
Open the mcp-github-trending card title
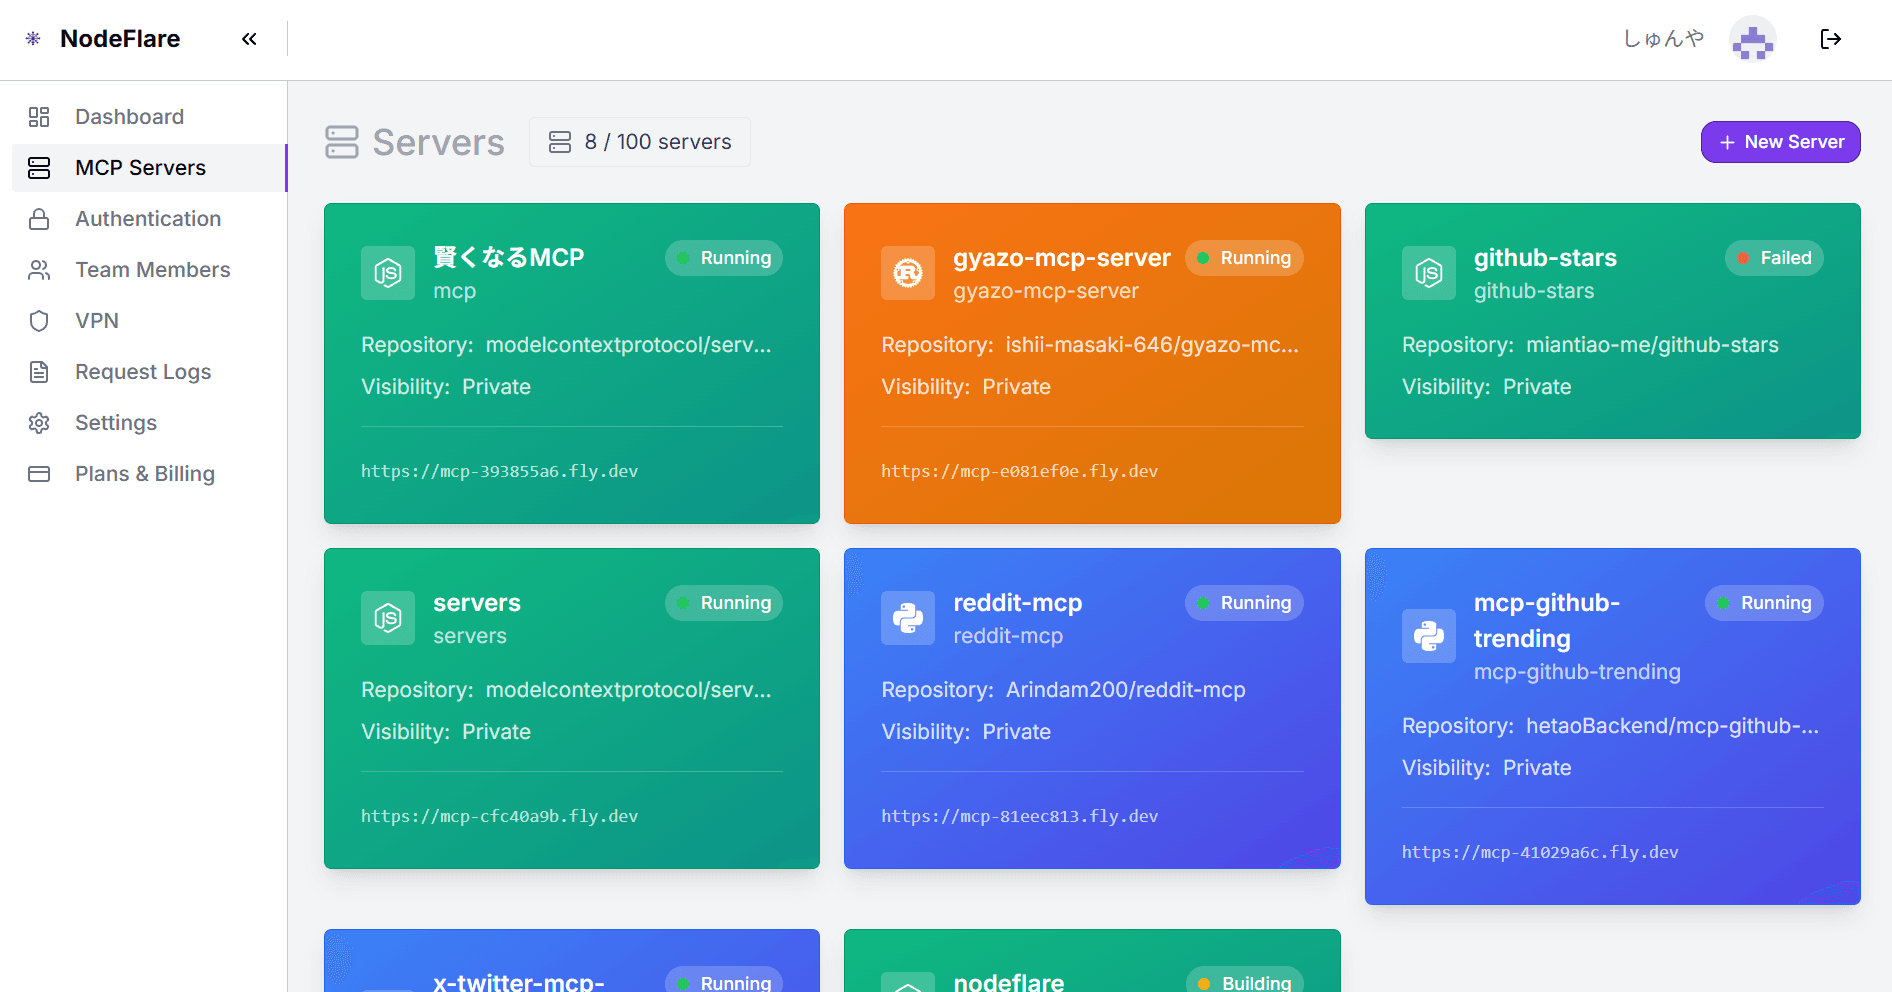(x=1547, y=620)
